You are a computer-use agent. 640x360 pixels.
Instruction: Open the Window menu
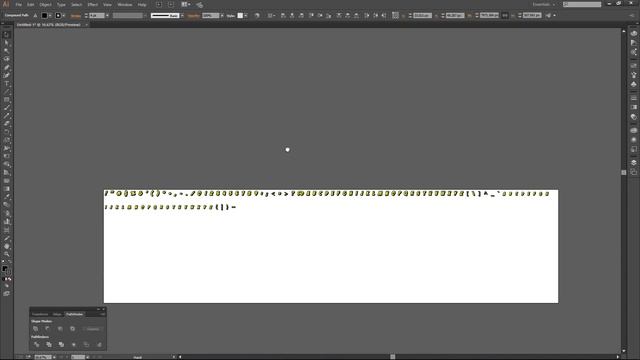click(125, 4)
